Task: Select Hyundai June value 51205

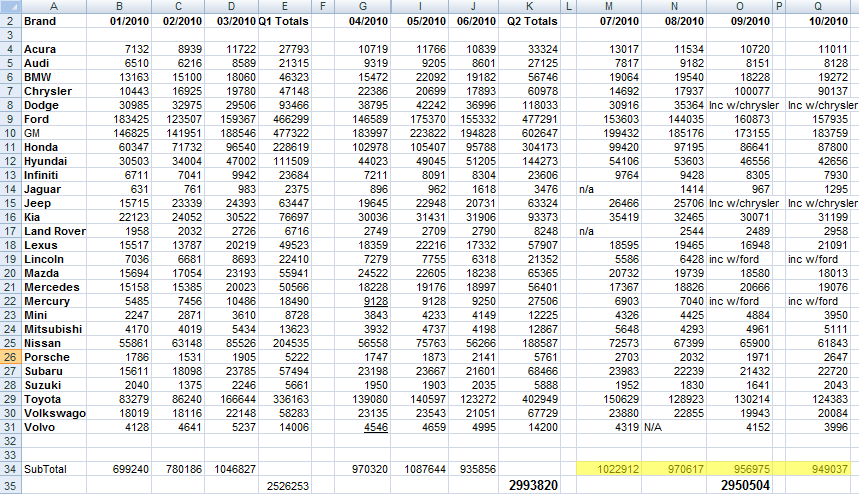Action: [x=473, y=161]
